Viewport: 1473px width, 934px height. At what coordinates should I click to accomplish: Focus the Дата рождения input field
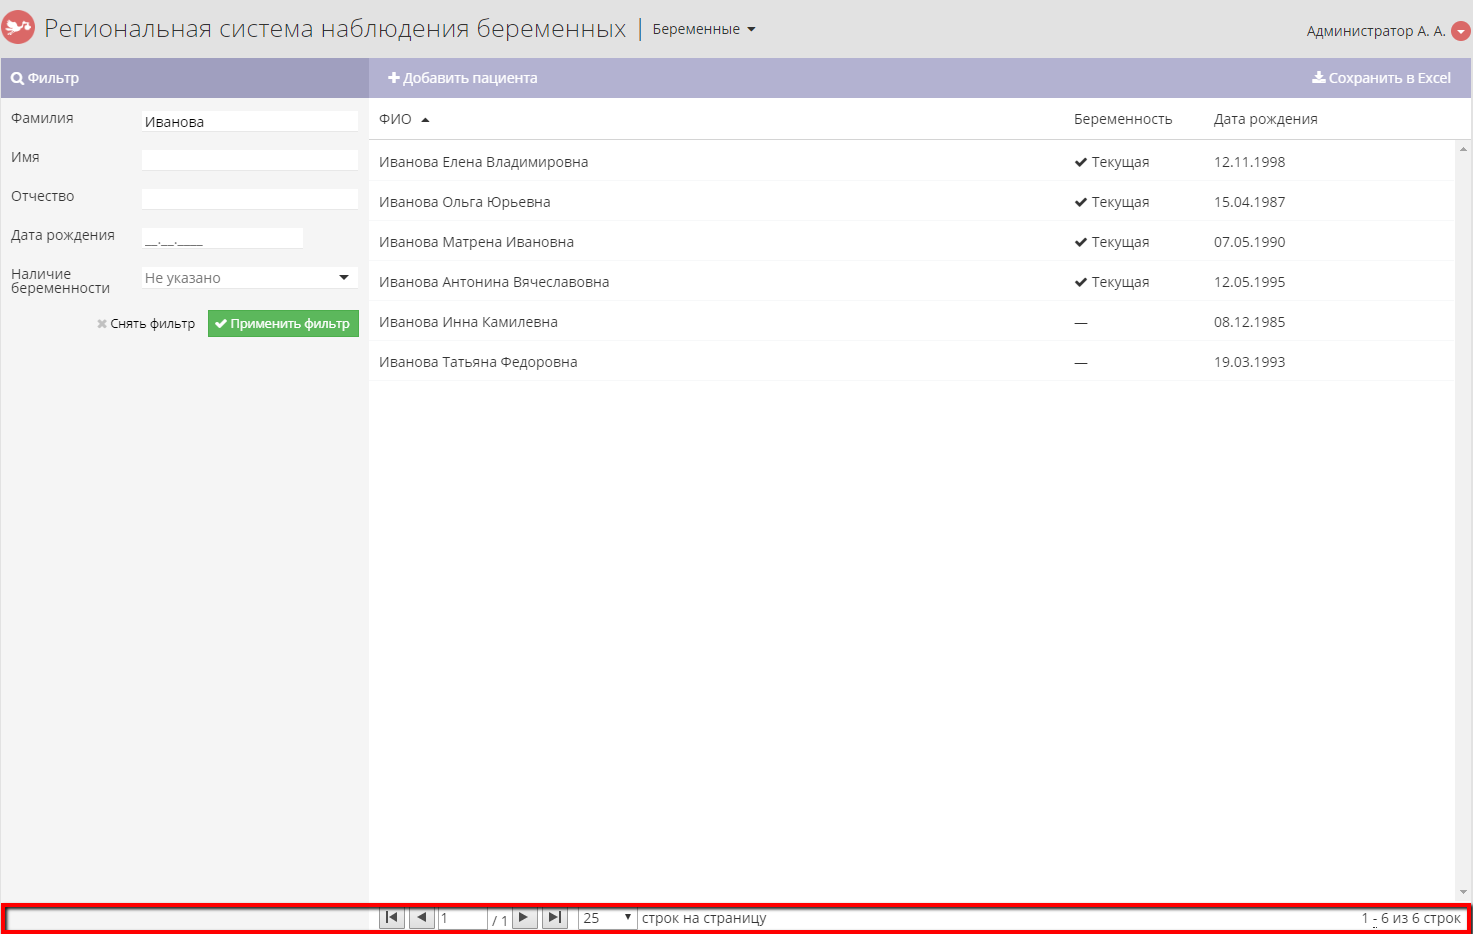pyautogui.click(x=222, y=238)
